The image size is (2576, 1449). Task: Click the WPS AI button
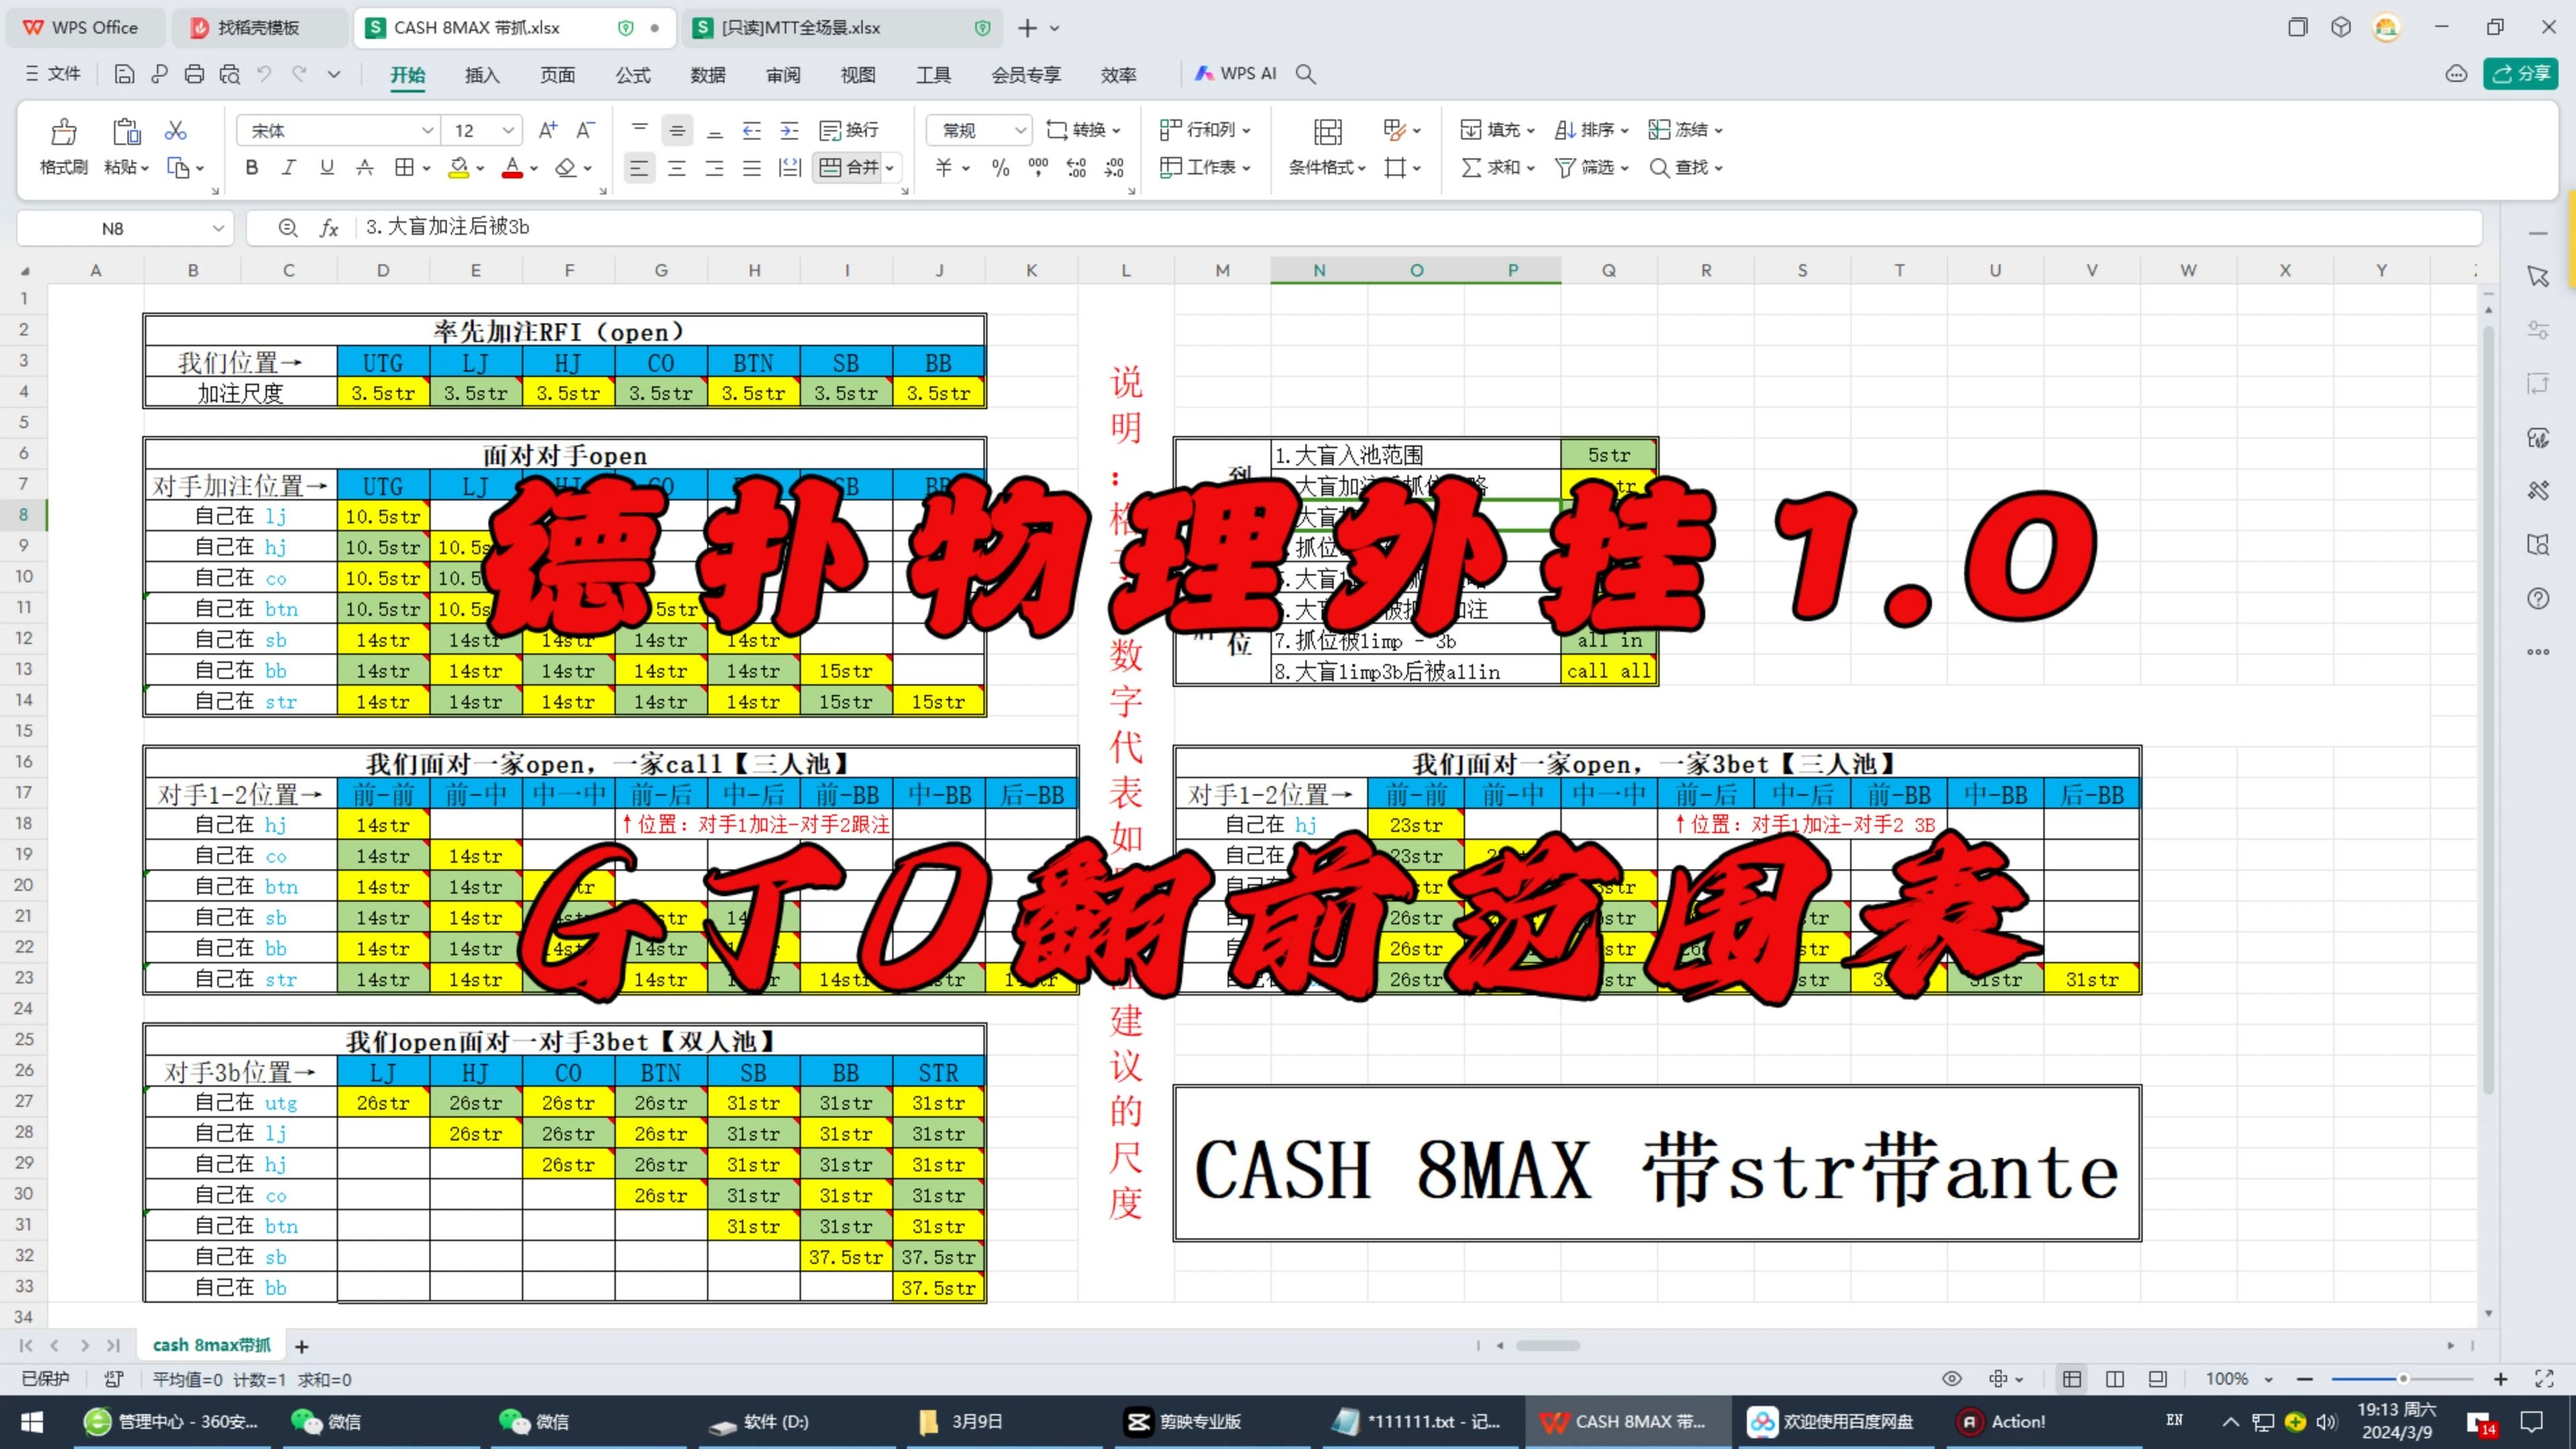pyautogui.click(x=1236, y=74)
